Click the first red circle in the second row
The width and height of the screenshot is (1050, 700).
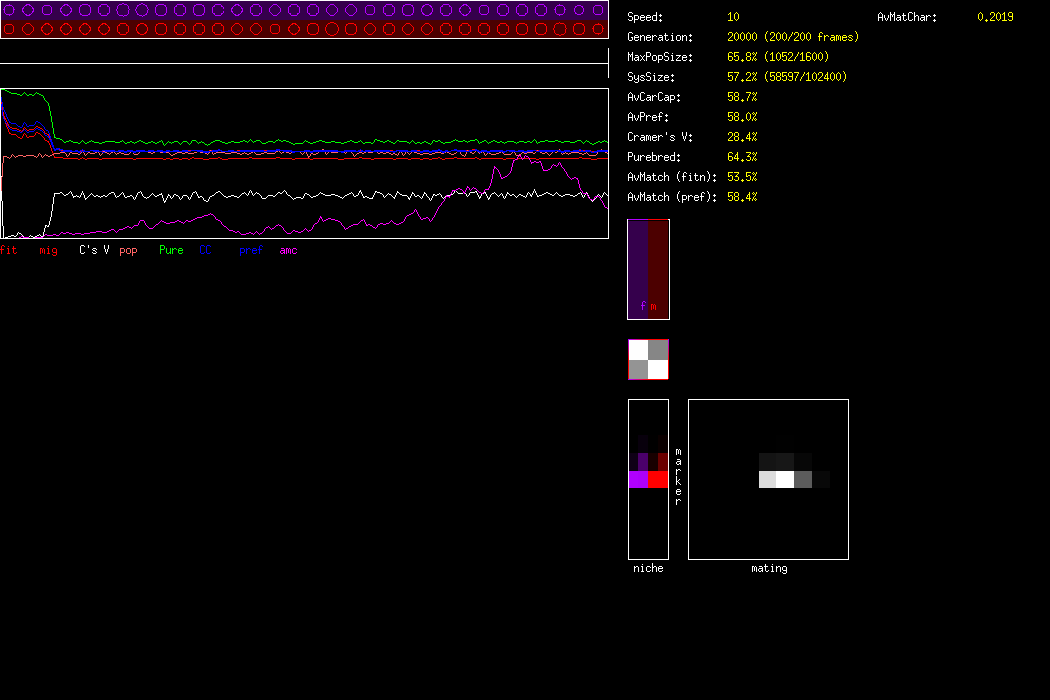point(10,29)
